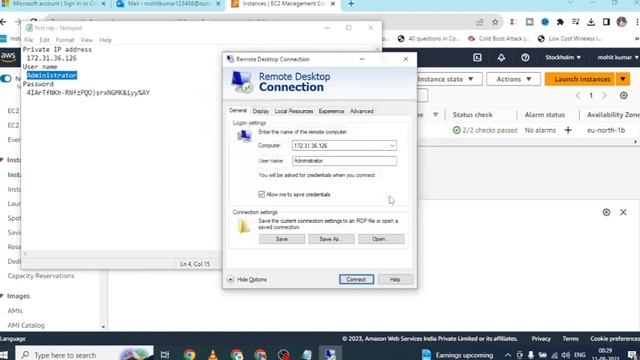
Task: Open Notepad File menu
Action: 29,40
